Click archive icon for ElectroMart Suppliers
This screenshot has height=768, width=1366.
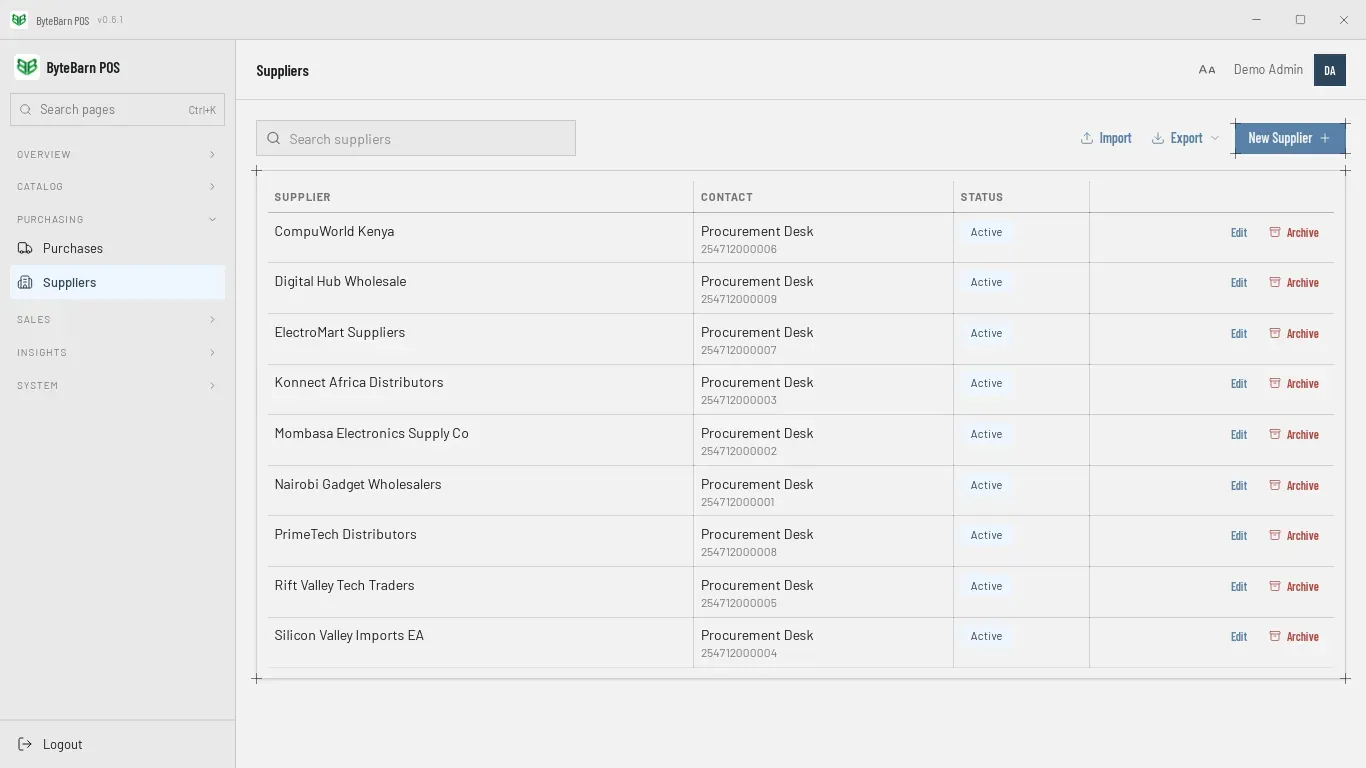1275,333
